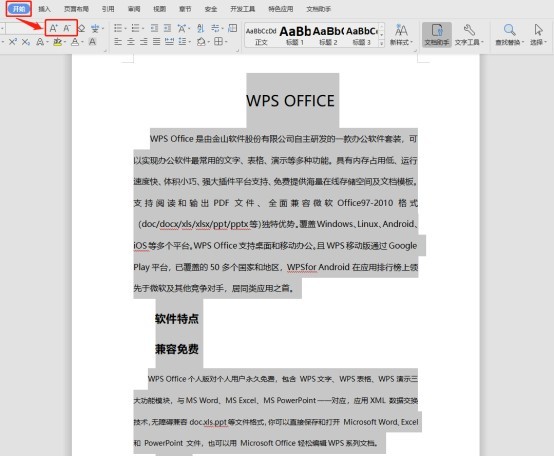Expand the numbering dropdown arrow
Screen dimensions: 554x456
[x=143, y=28]
